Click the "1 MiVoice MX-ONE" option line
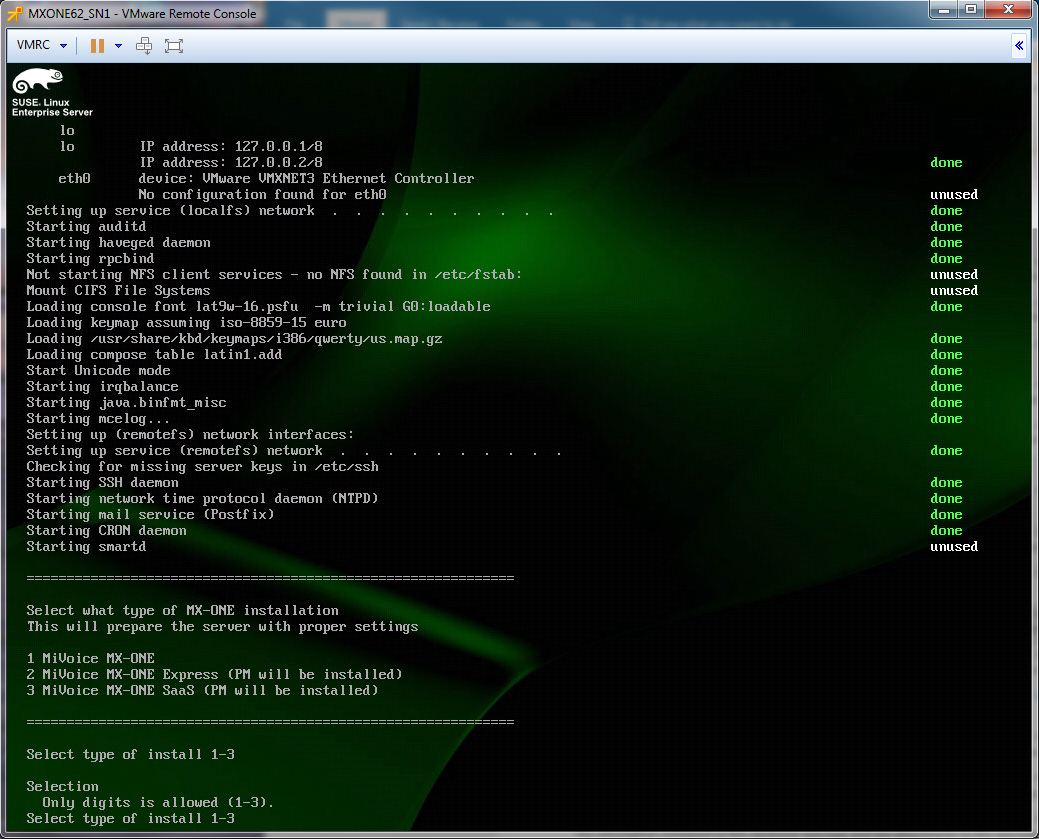The width and height of the screenshot is (1039, 839). tap(90, 659)
